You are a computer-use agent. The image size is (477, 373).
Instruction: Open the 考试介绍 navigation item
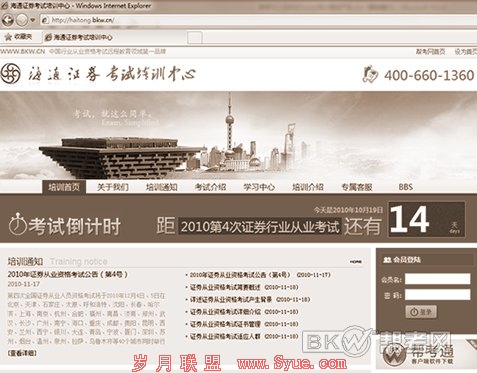coord(210,187)
